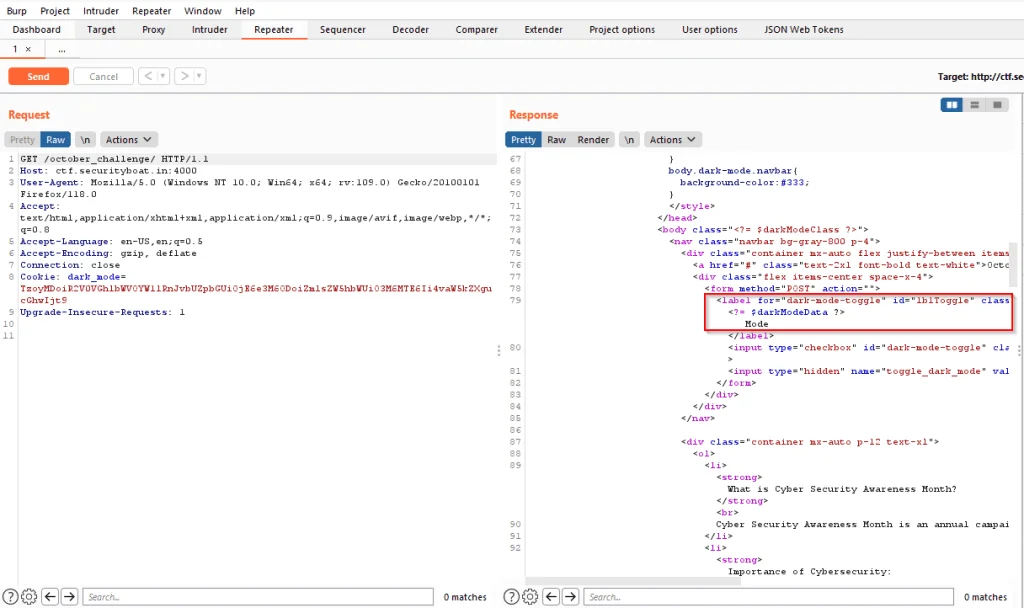This screenshot has height=608, width=1024.
Task: Click the $darkModeData response line
Action: (786, 312)
